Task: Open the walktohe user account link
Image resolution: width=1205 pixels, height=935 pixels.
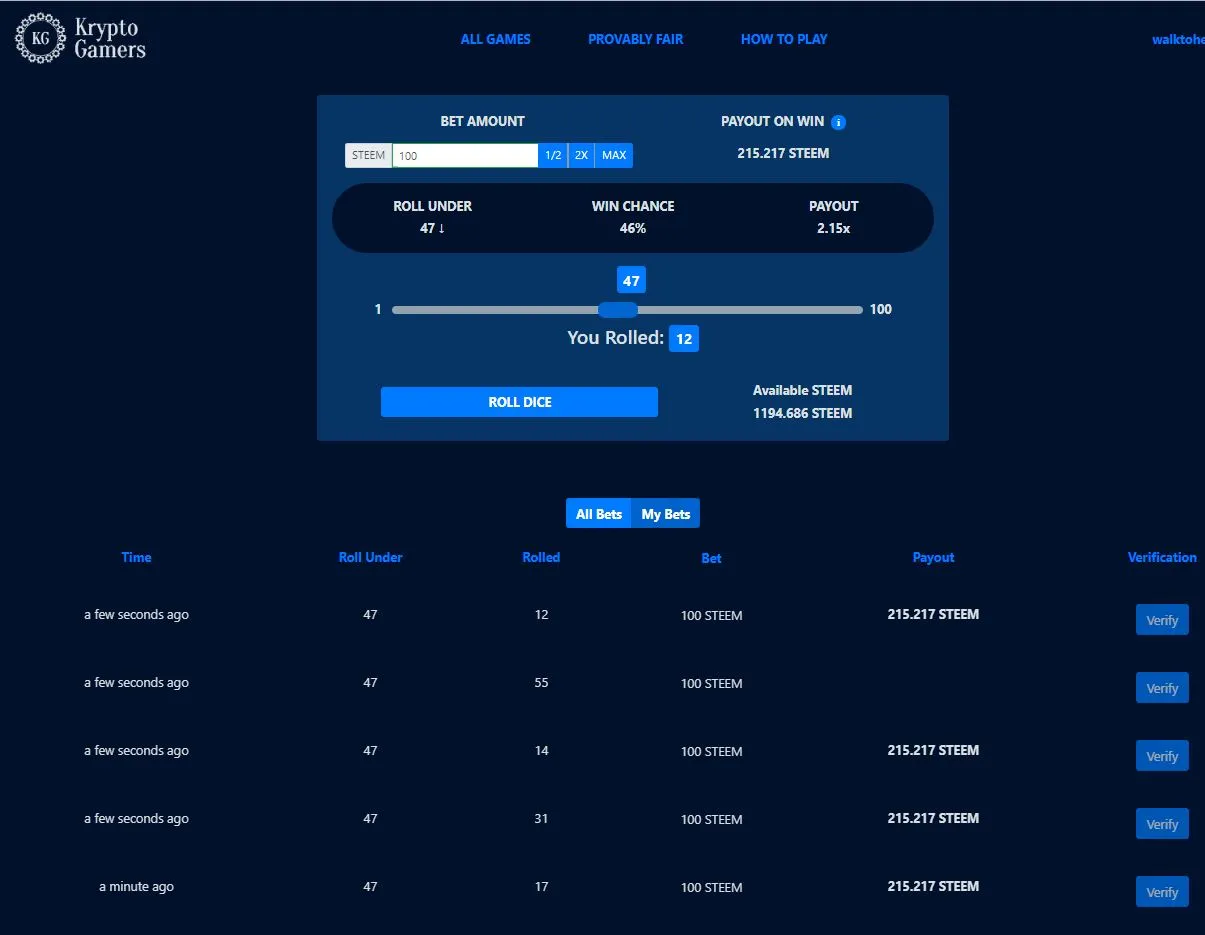Action: coord(1178,40)
